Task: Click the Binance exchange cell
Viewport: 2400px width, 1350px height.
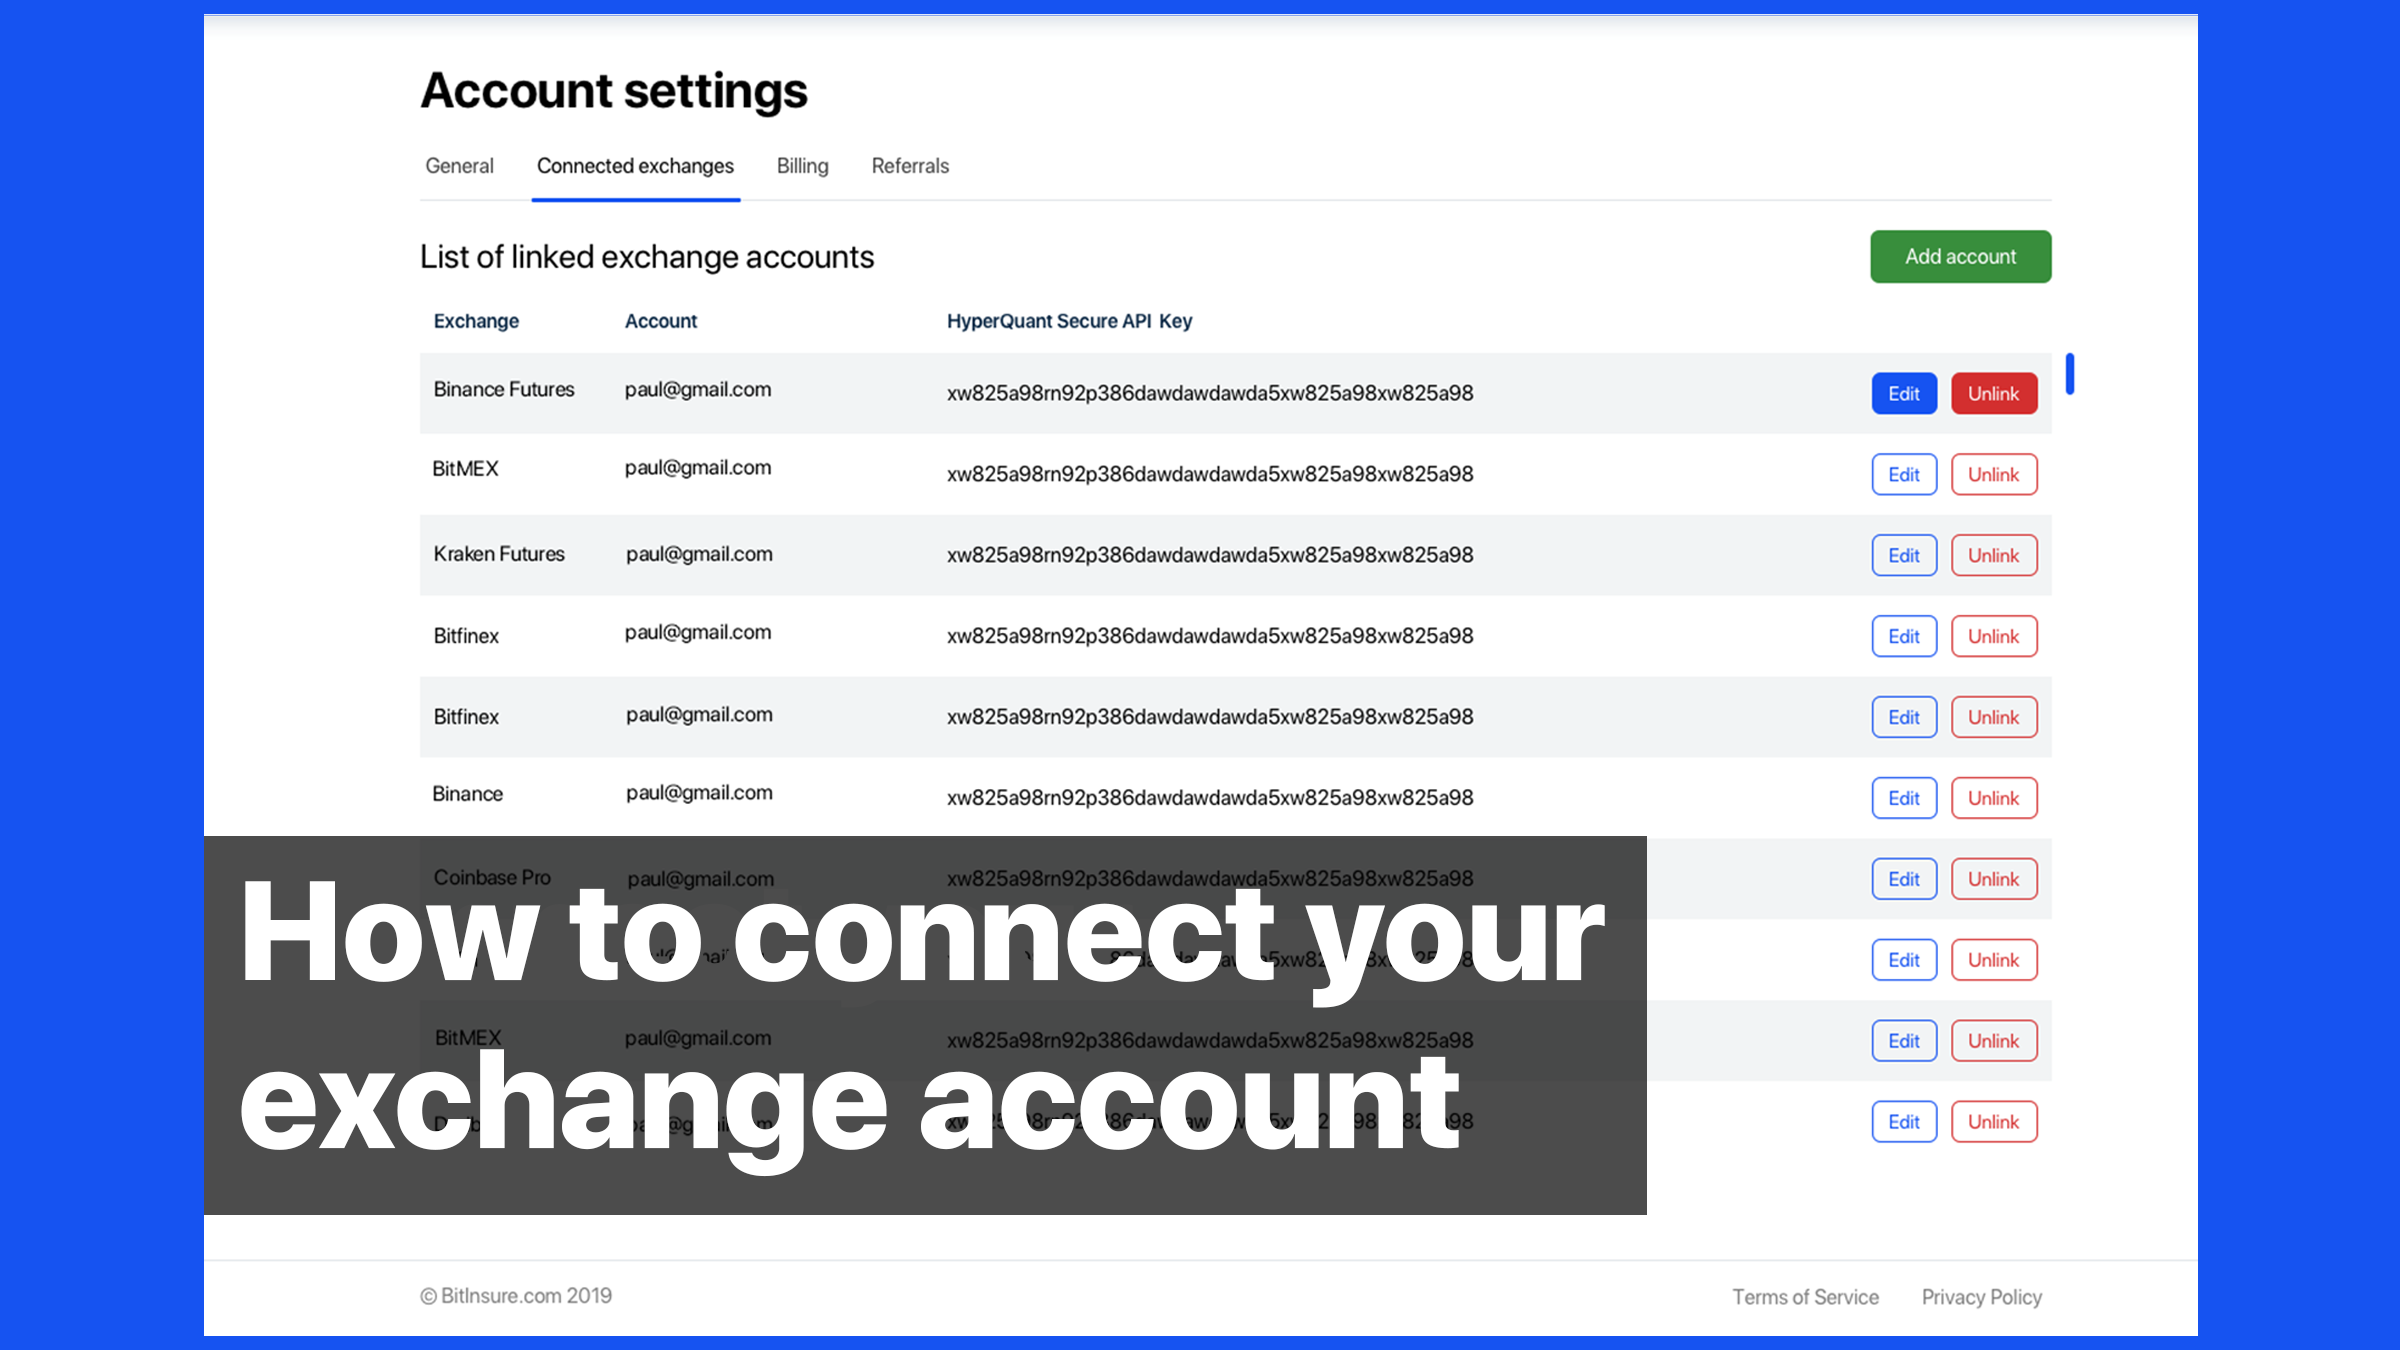Action: (x=467, y=794)
